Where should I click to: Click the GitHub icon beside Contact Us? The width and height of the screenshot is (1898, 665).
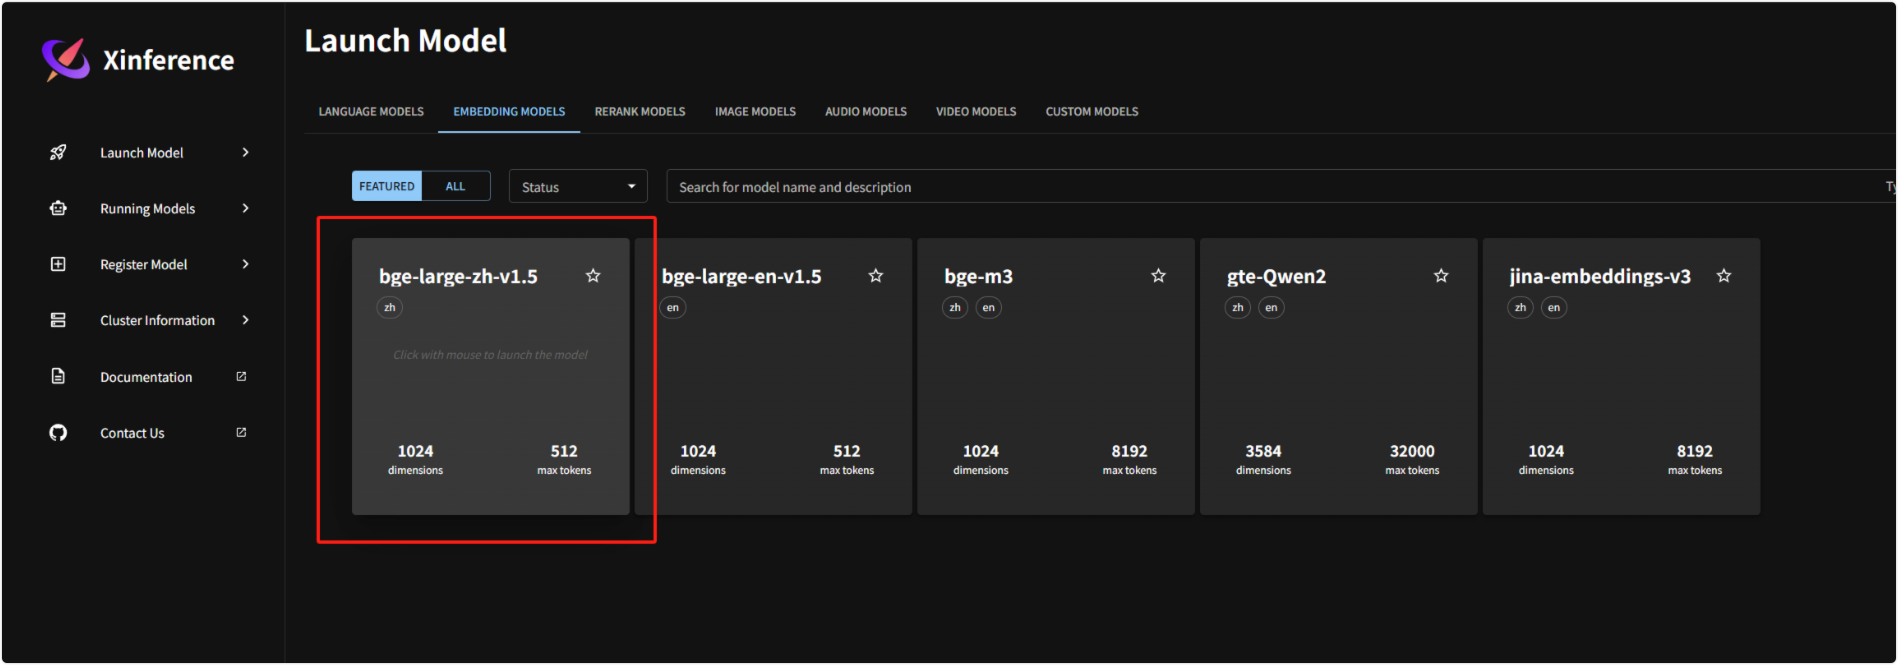(x=58, y=433)
